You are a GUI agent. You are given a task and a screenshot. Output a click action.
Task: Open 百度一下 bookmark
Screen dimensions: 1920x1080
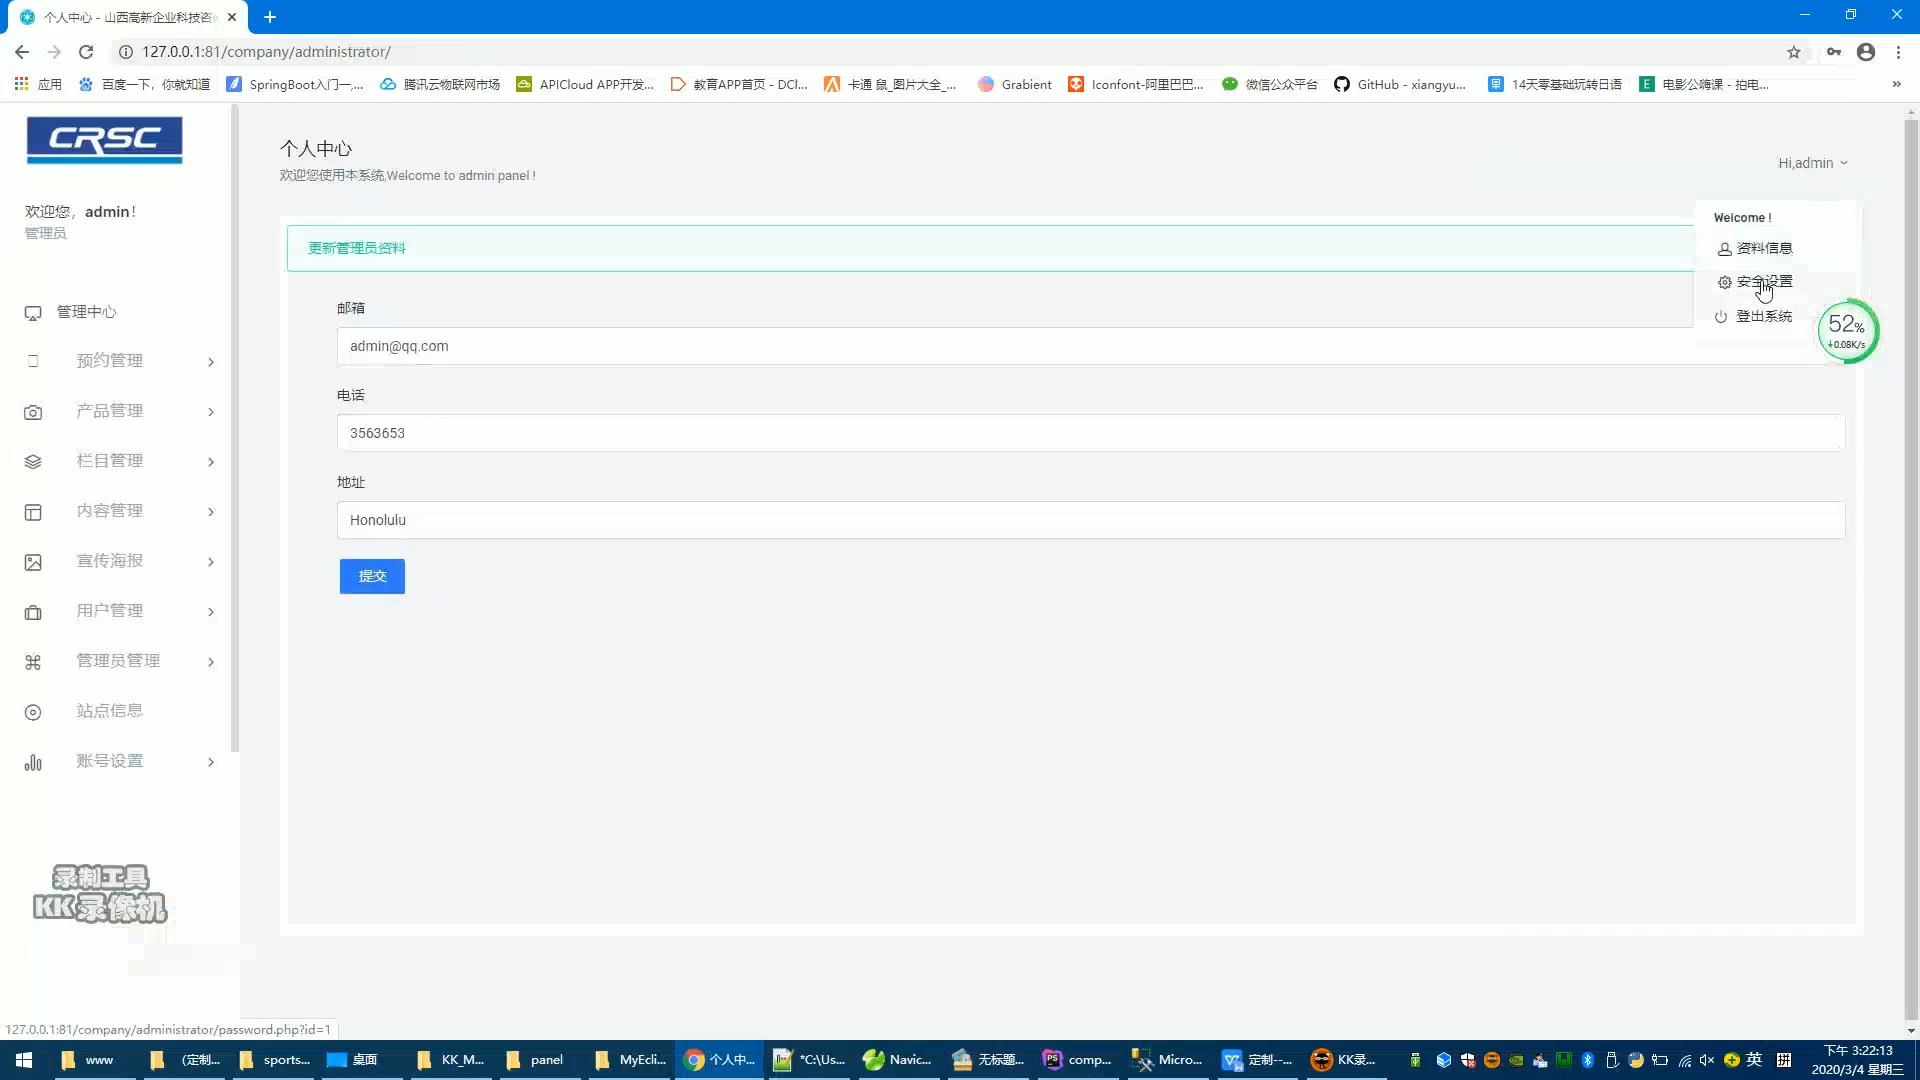pos(144,84)
